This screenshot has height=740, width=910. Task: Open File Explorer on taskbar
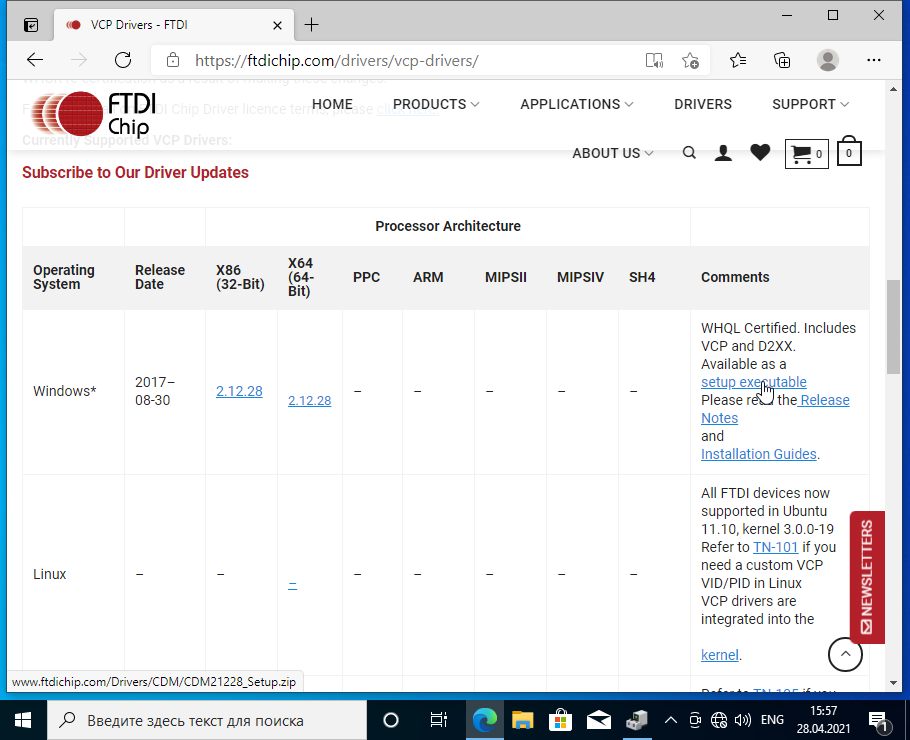pyautogui.click(x=522, y=720)
